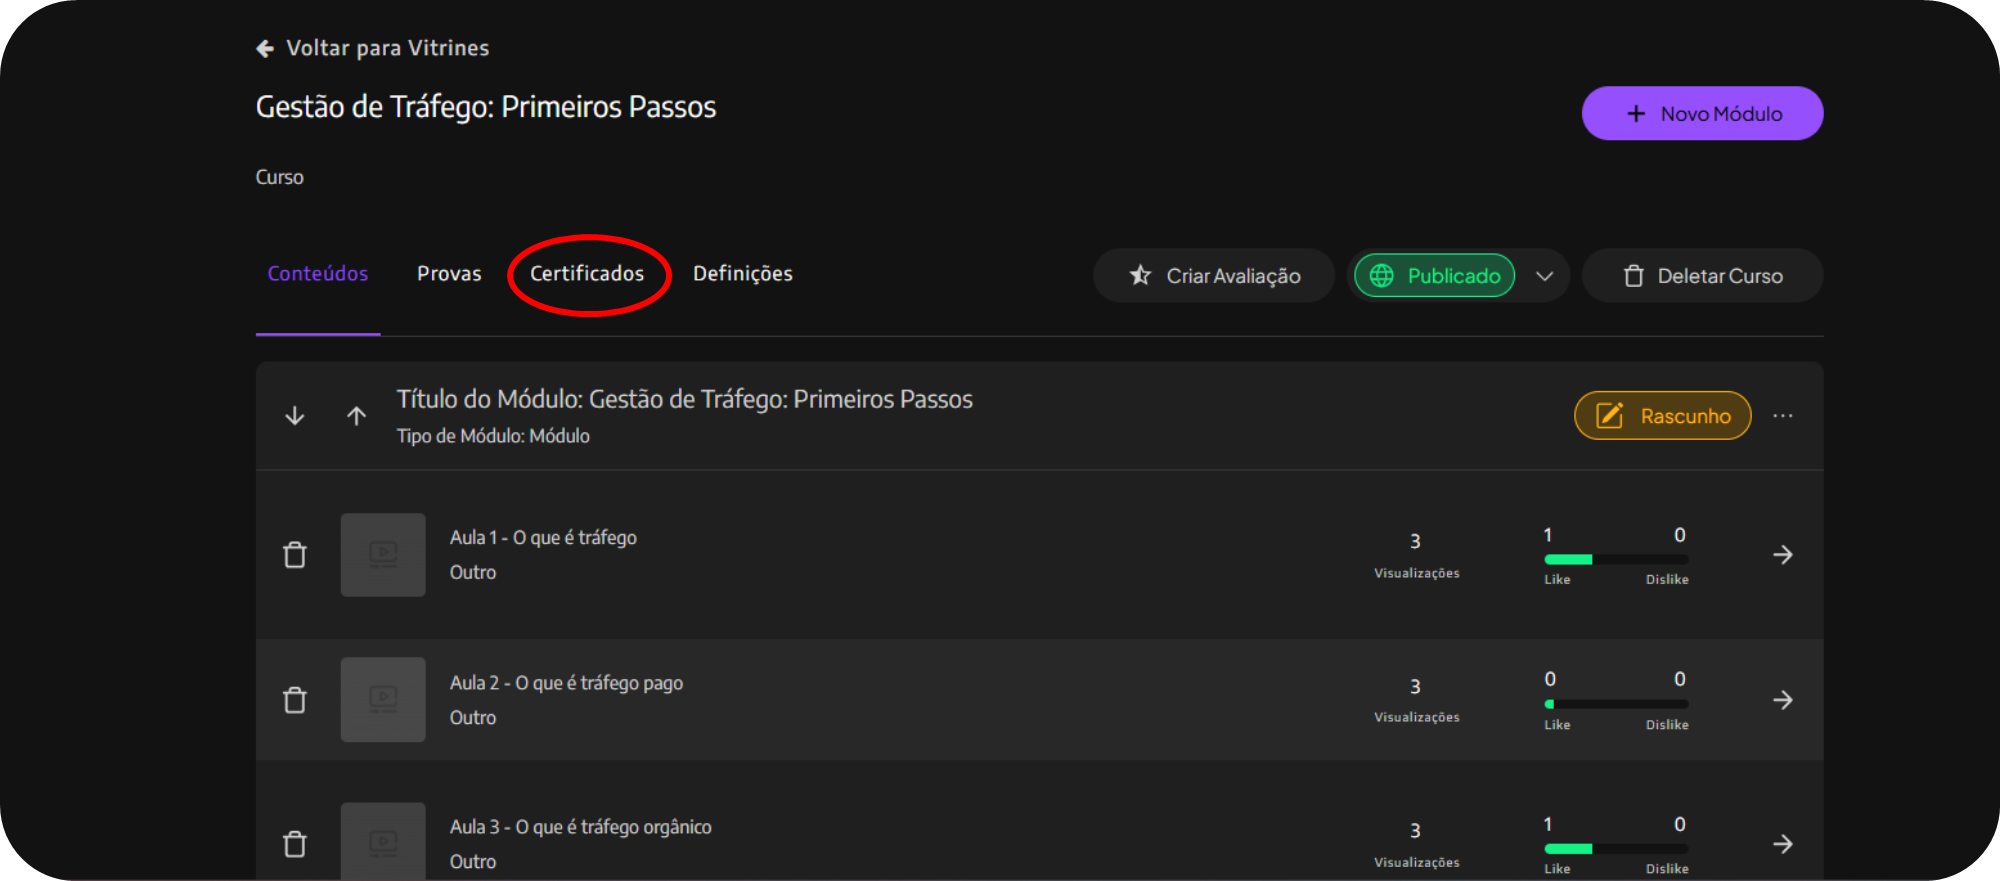2000x881 pixels.
Task: Click Aula 1 like/dislike bar
Action: coord(1616,559)
